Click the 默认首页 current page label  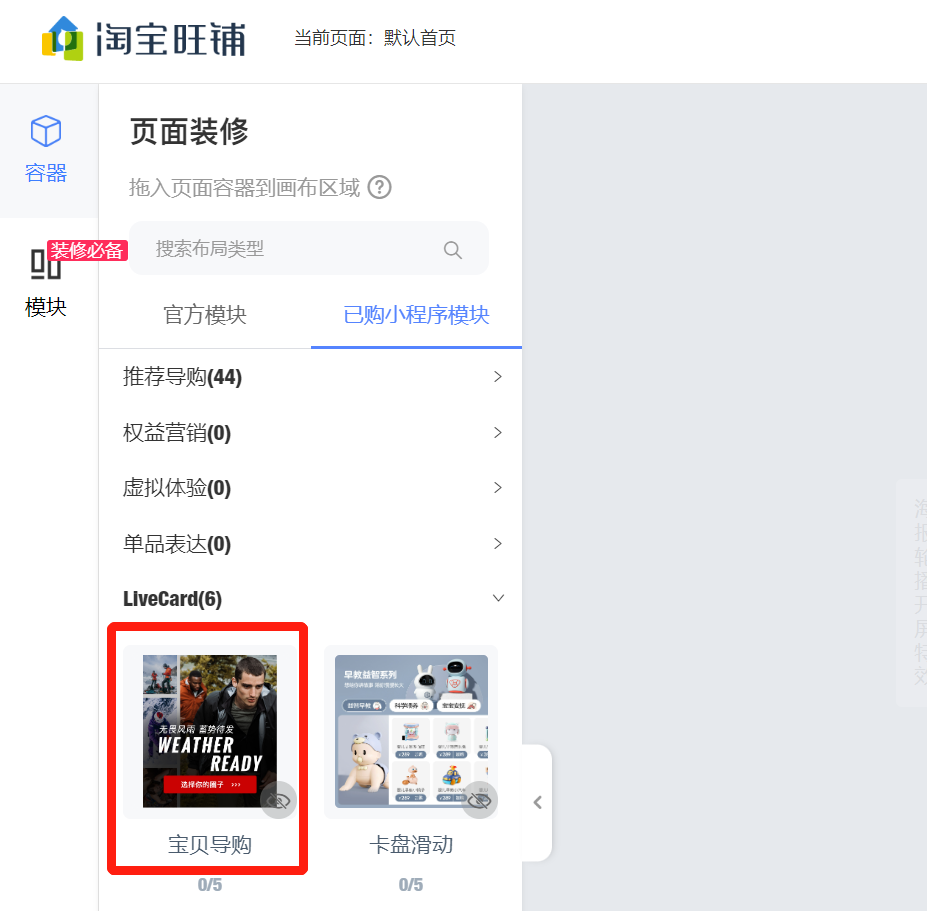tap(420, 38)
